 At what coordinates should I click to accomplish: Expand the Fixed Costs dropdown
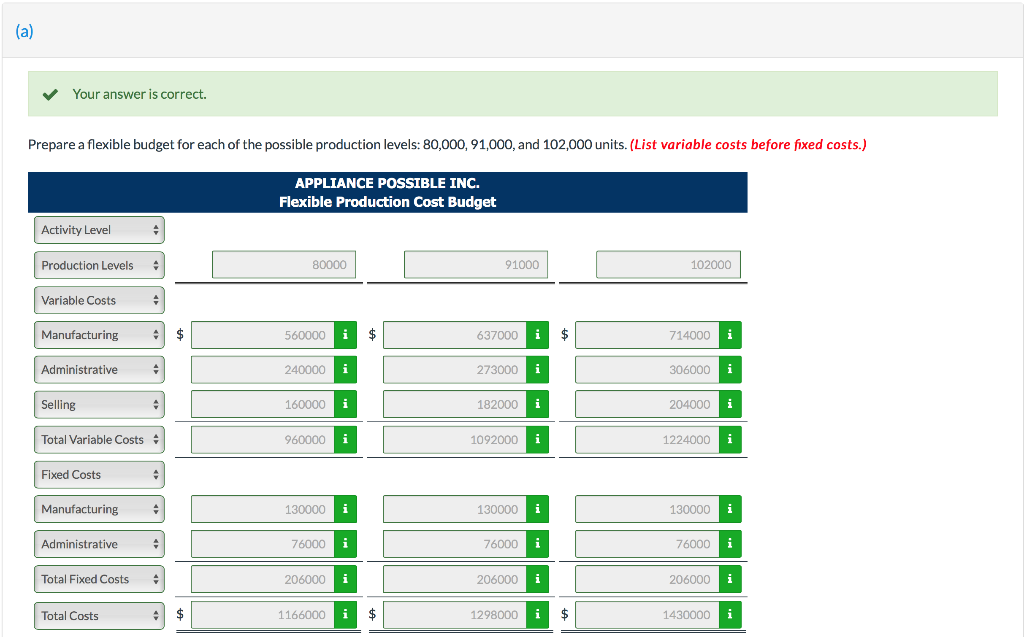[x=99, y=474]
